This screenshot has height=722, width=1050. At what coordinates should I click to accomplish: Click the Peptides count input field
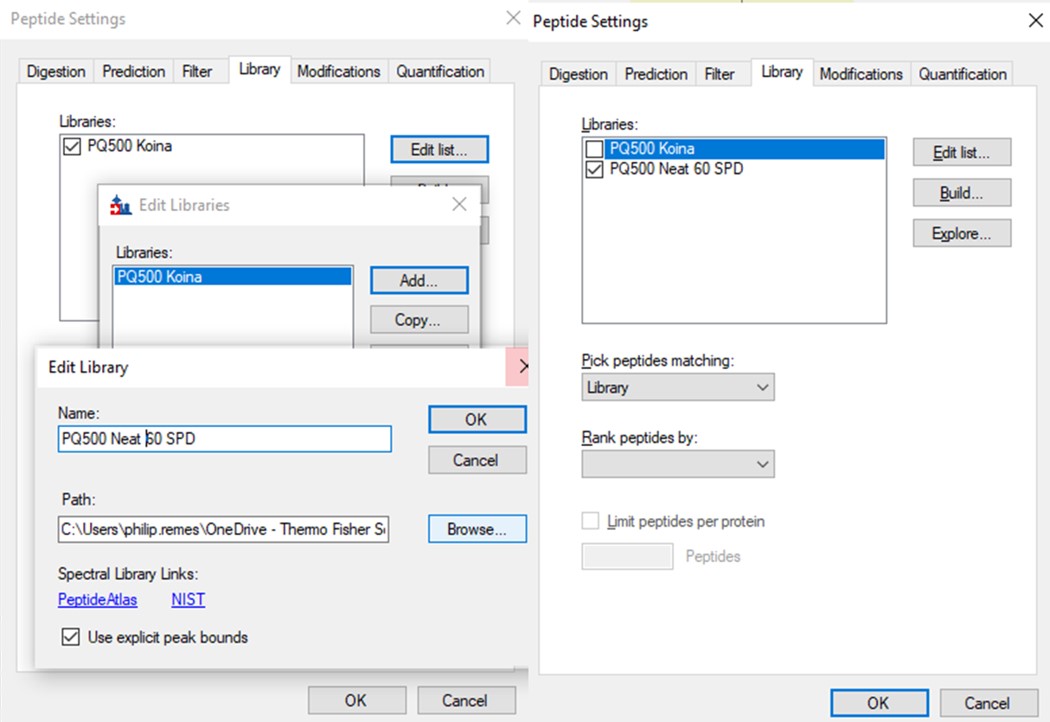627,557
